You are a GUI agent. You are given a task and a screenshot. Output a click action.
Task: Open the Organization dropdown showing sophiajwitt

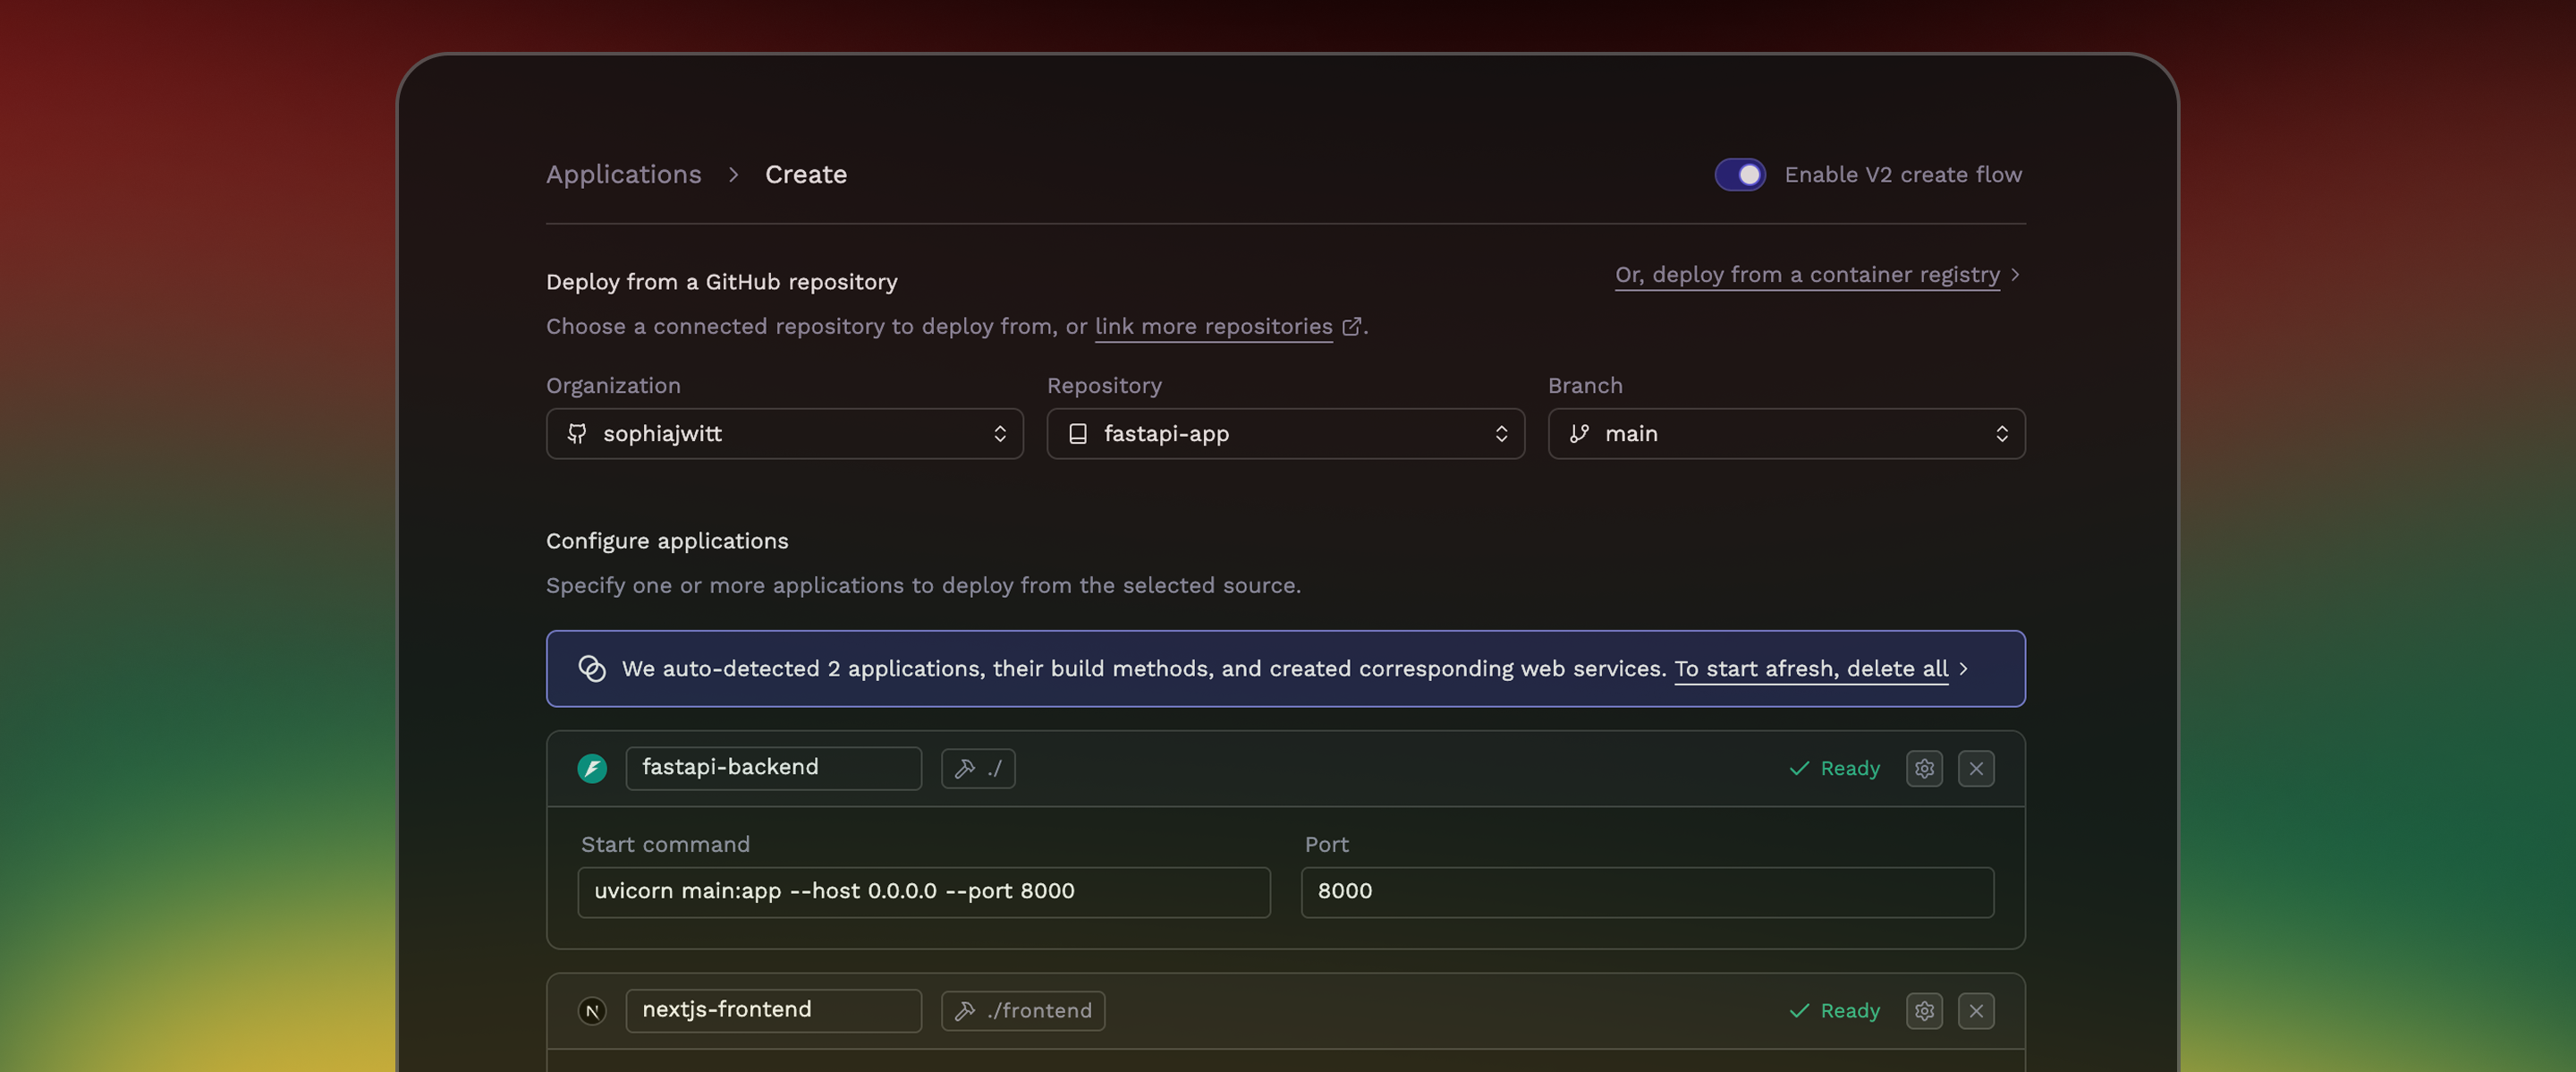pos(784,433)
